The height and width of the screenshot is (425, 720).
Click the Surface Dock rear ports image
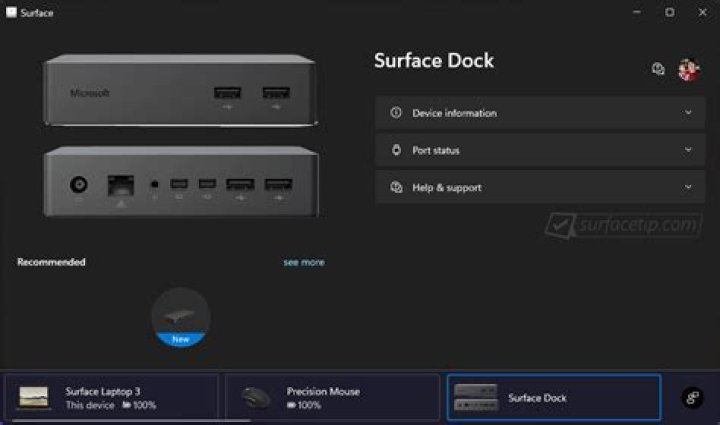tap(180, 183)
